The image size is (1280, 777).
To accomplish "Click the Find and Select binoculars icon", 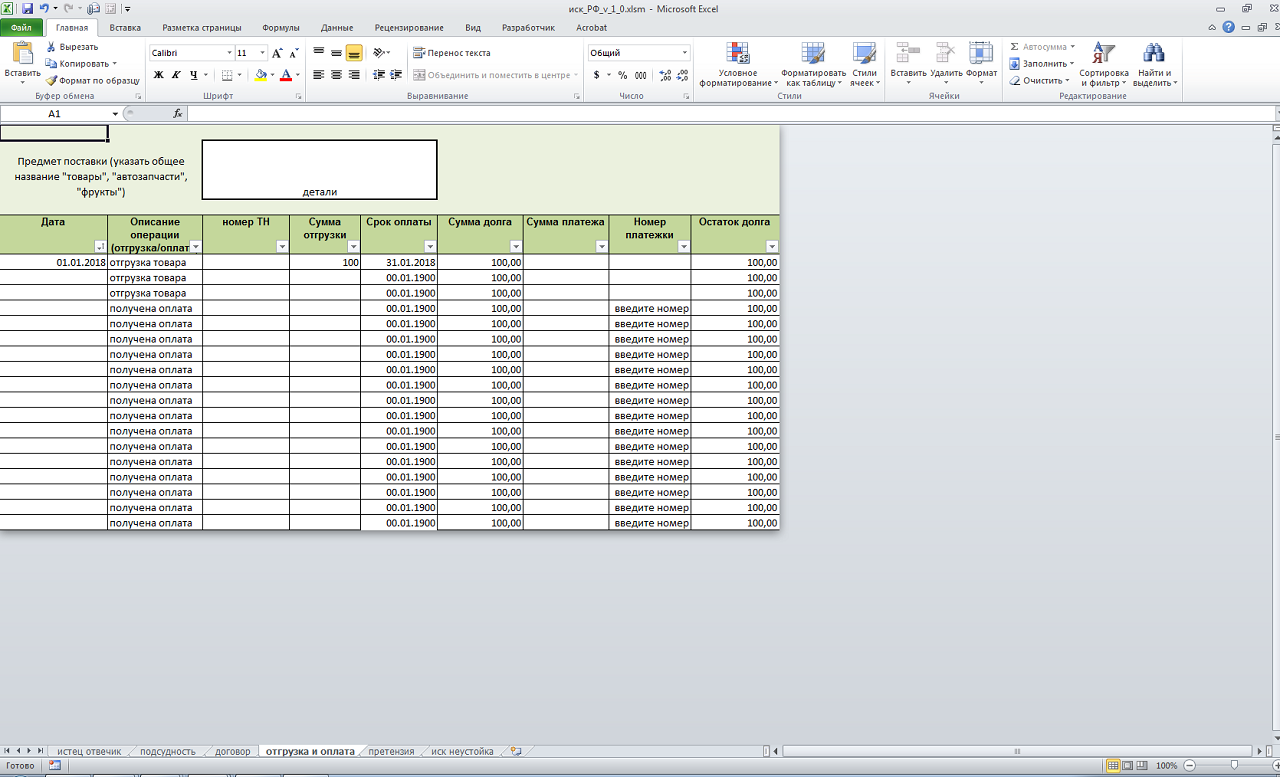I will pyautogui.click(x=1154, y=55).
